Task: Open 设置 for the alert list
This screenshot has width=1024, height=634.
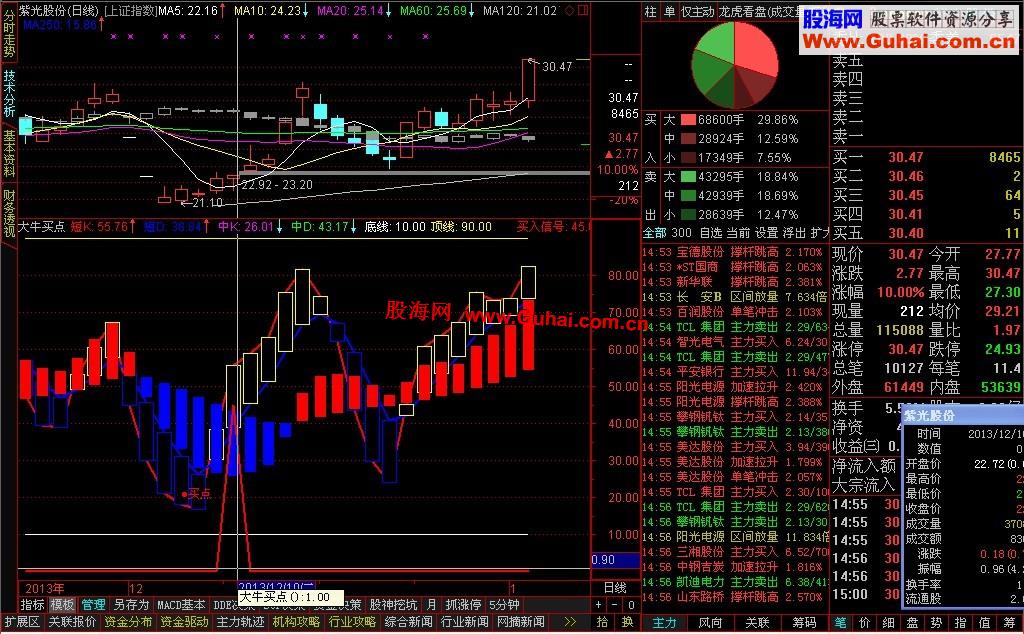Action: coord(766,233)
